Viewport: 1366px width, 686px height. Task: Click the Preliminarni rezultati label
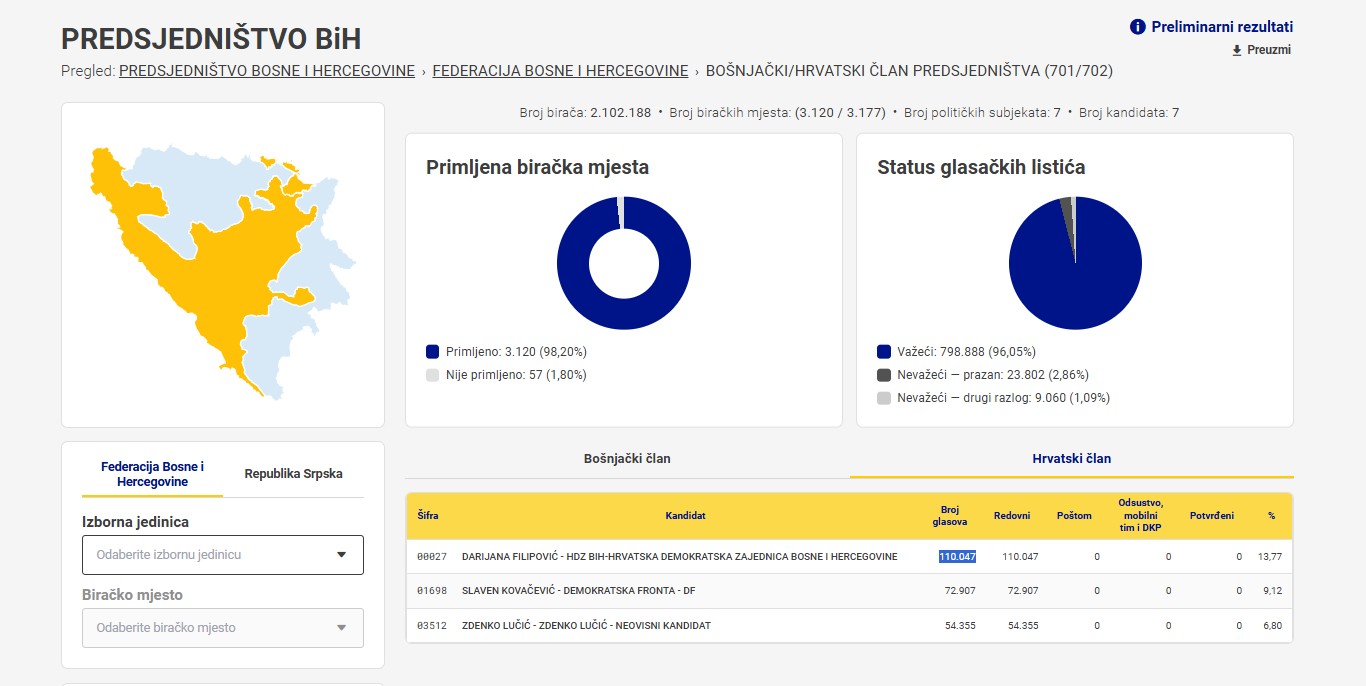[1222, 27]
